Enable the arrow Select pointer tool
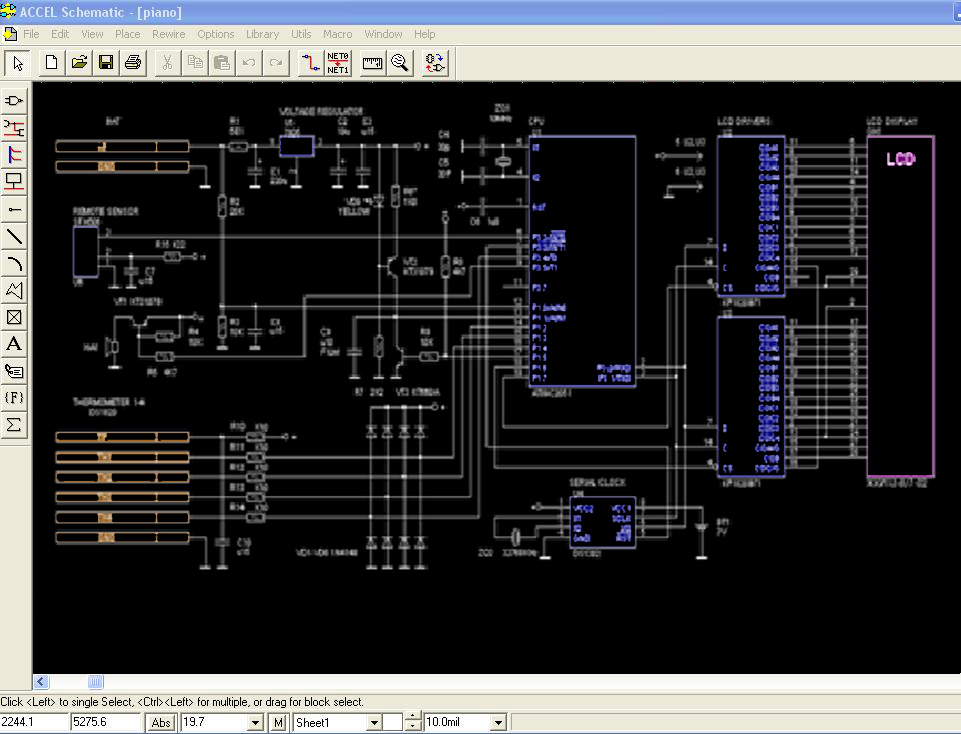Viewport: 961px width, 734px height. point(17,63)
